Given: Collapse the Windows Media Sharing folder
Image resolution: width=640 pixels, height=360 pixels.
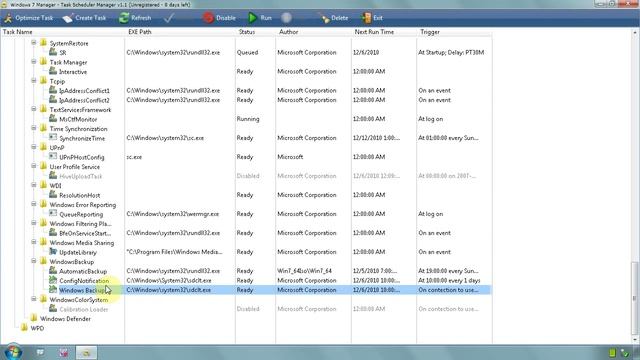Looking at the screenshot, I should pyautogui.click(x=34, y=242).
